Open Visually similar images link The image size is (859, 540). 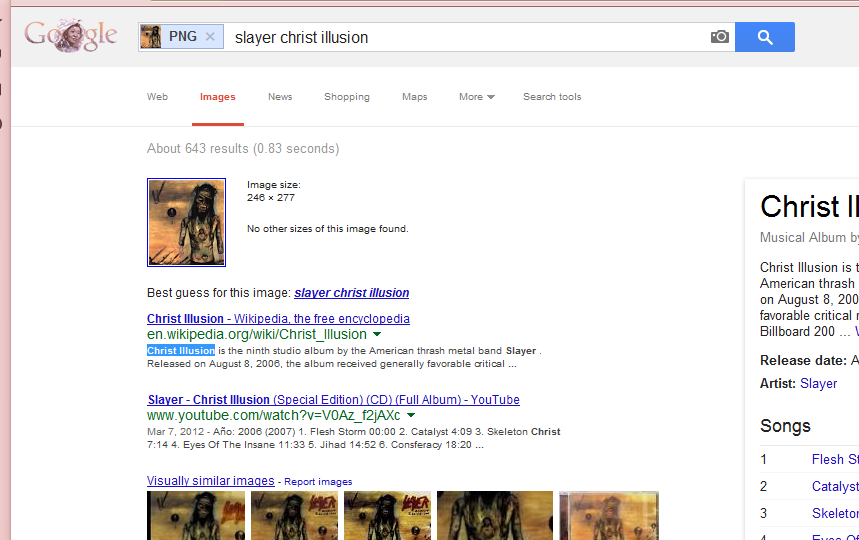click(210, 481)
